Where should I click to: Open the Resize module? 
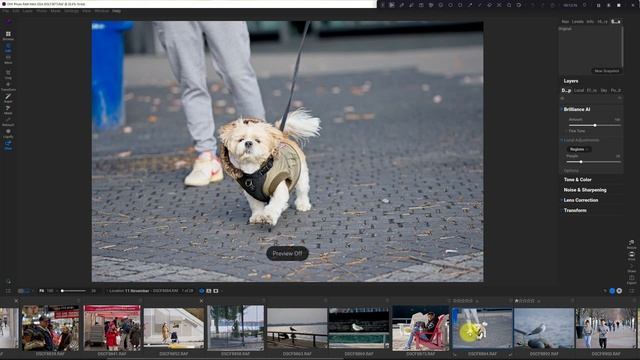pos(631,244)
